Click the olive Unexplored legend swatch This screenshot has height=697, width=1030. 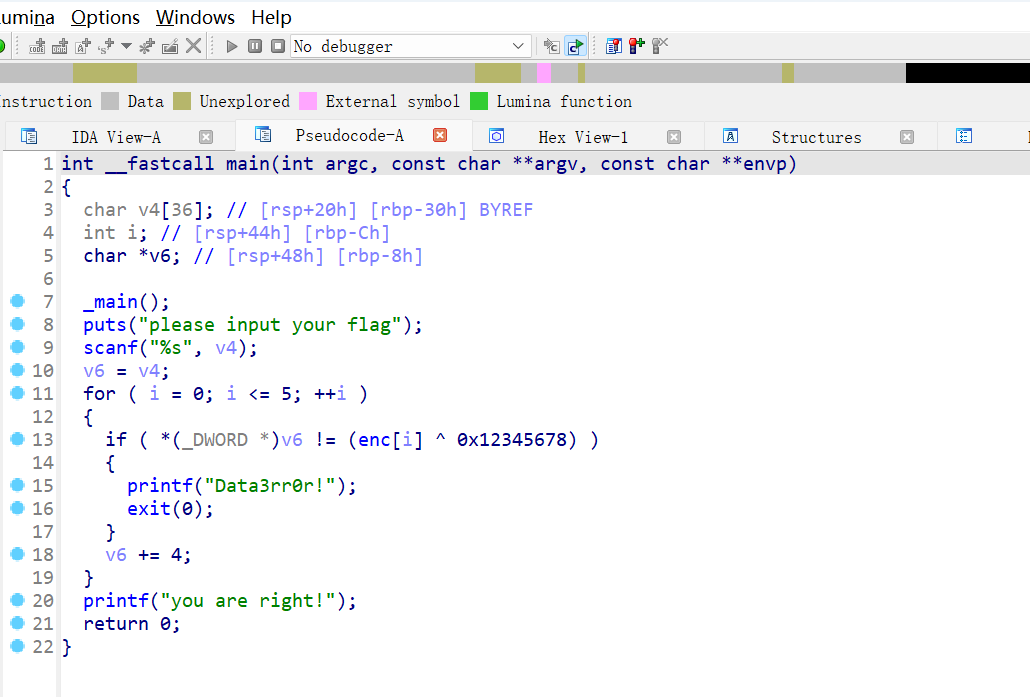coord(182,101)
